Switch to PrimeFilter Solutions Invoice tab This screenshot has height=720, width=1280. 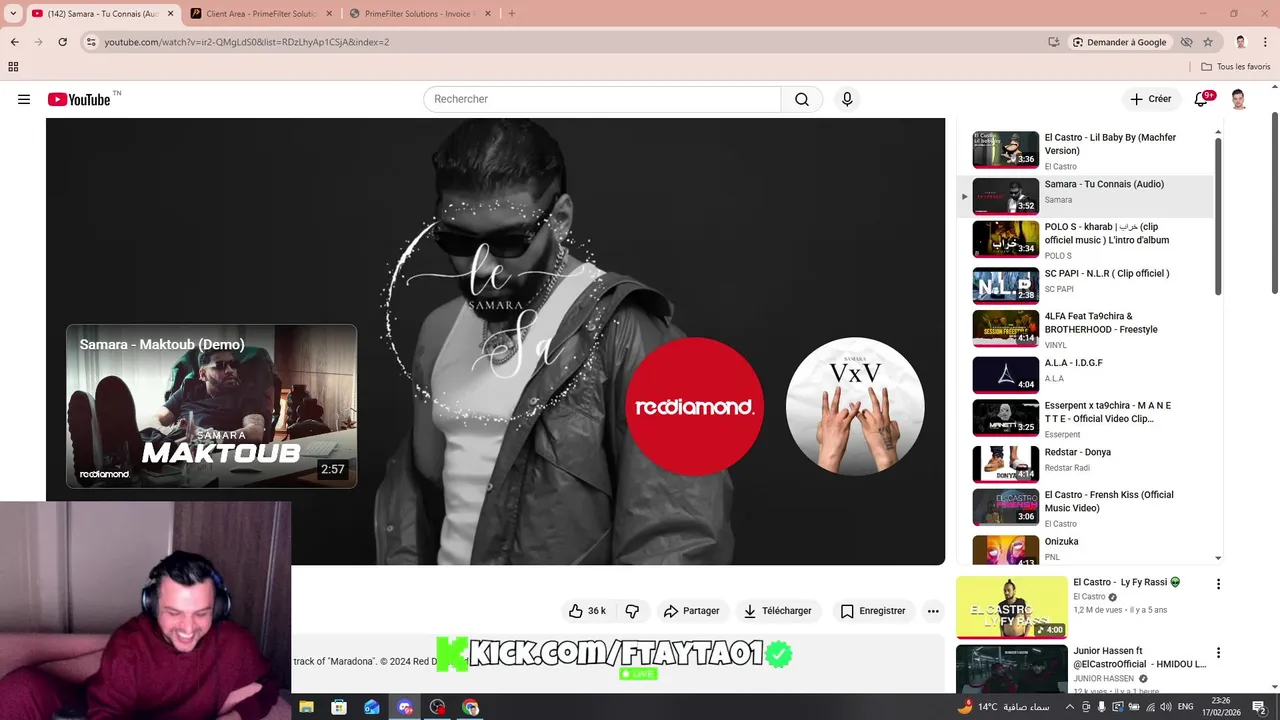420,14
